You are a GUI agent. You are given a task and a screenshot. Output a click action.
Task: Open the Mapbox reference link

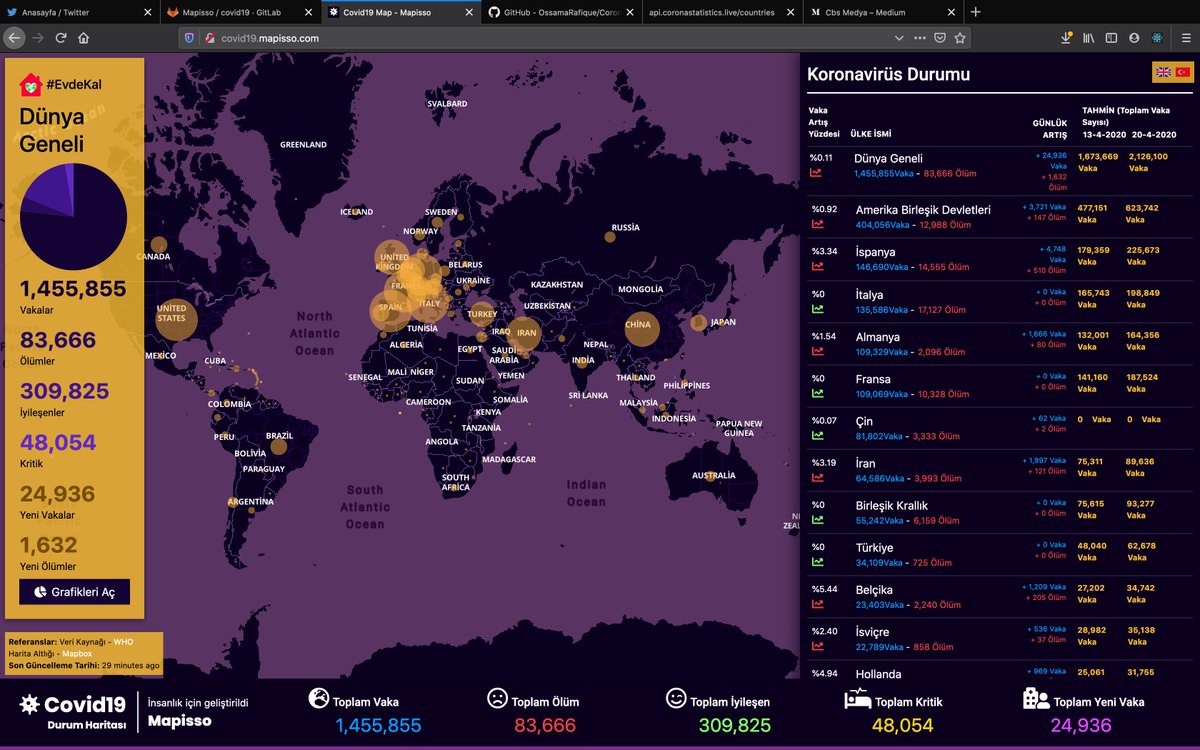76,653
